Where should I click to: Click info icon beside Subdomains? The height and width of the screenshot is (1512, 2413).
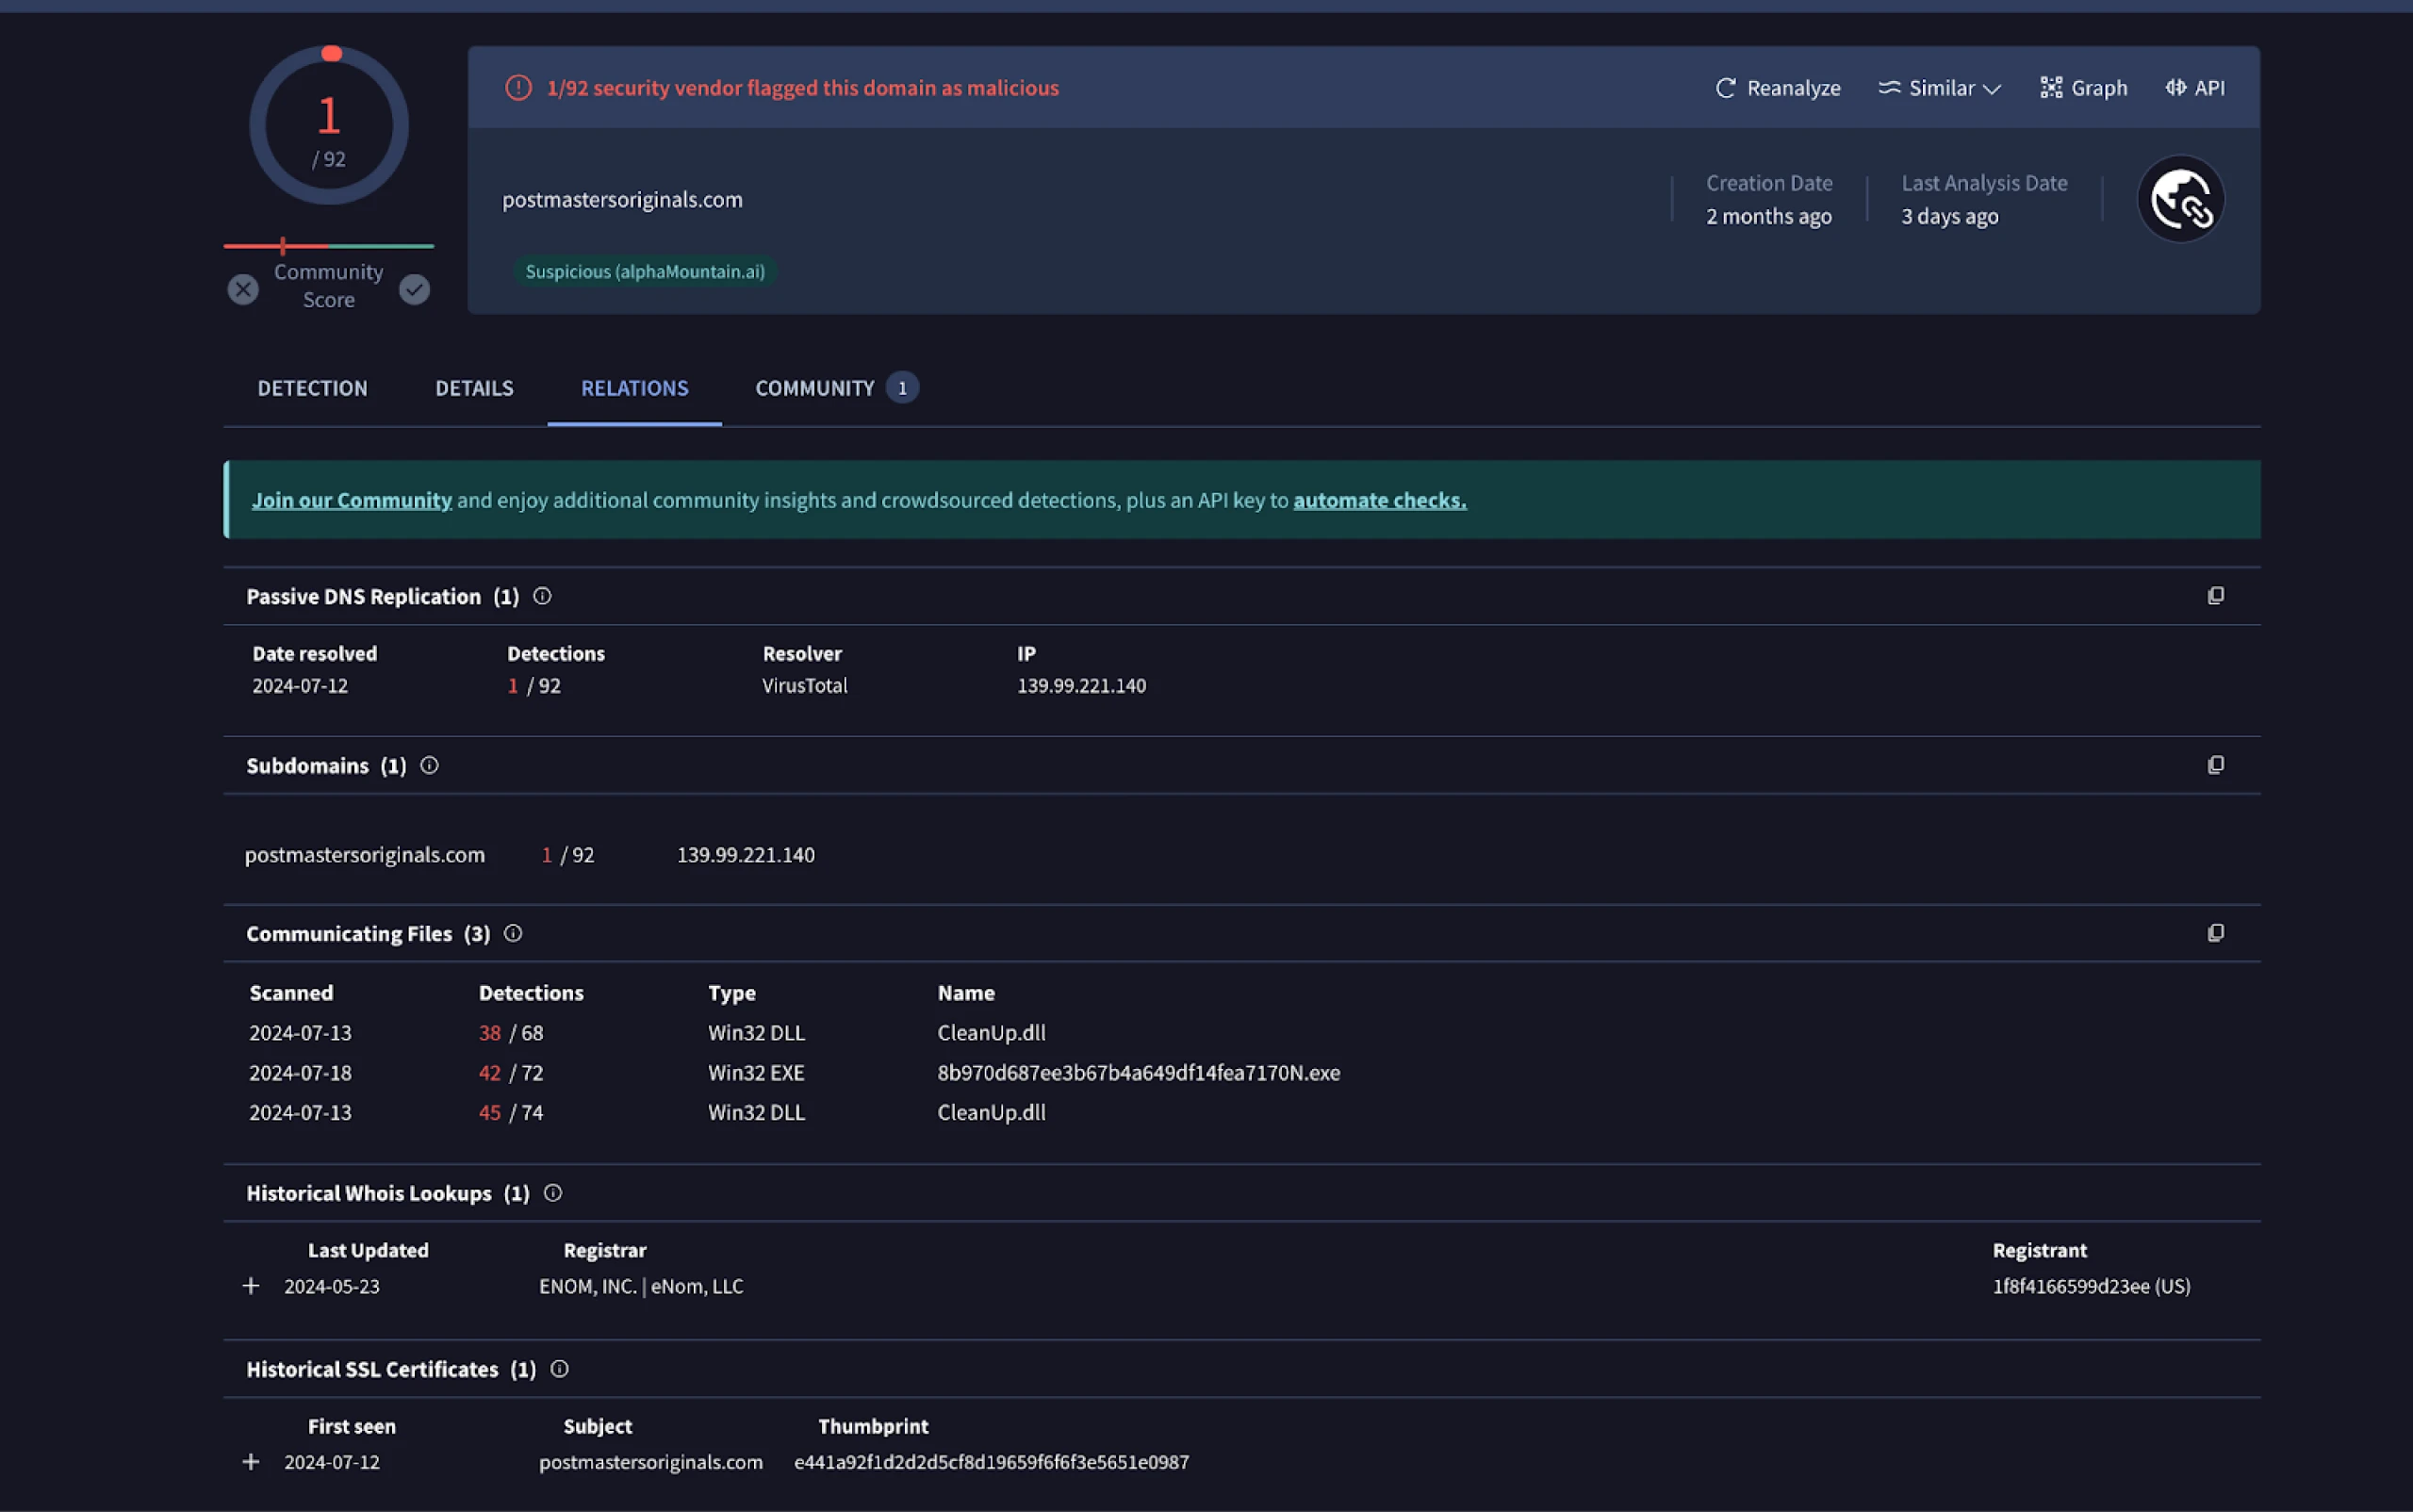pyautogui.click(x=429, y=766)
